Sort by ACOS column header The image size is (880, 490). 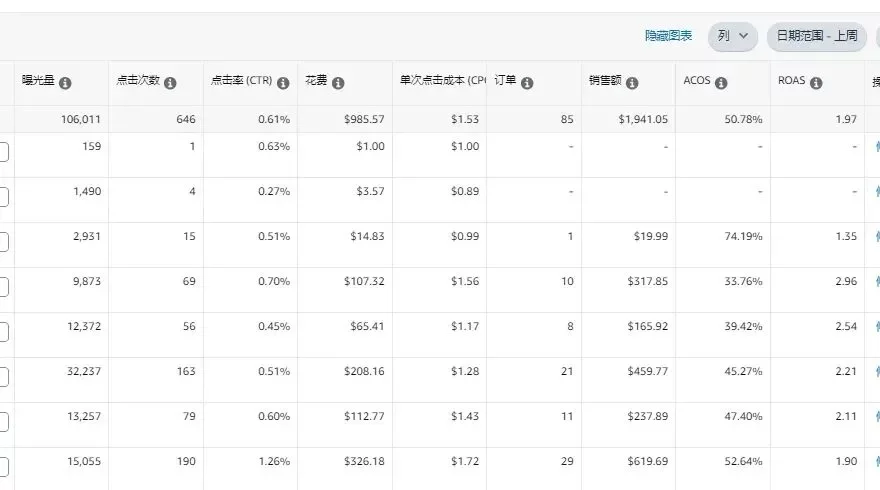696,80
